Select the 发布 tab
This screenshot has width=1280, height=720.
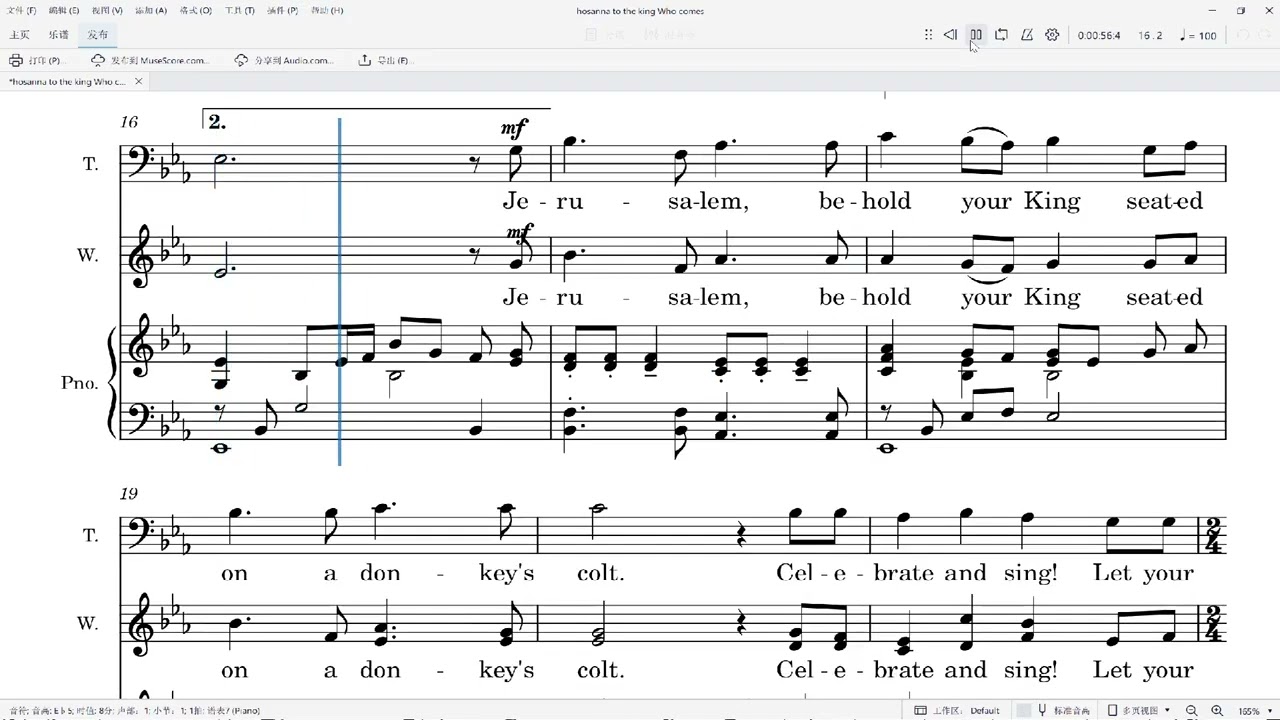[97, 35]
